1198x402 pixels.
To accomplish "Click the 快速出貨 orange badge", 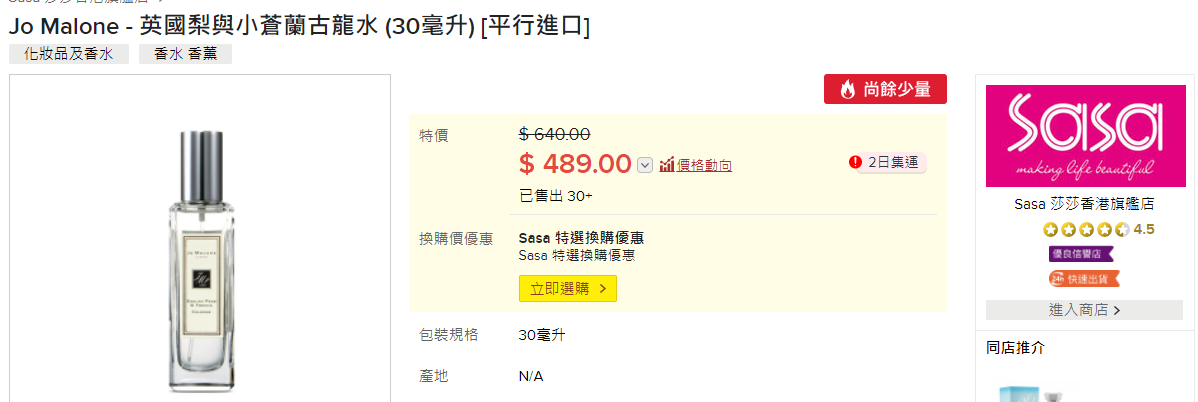I will click(x=1084, y=279).
